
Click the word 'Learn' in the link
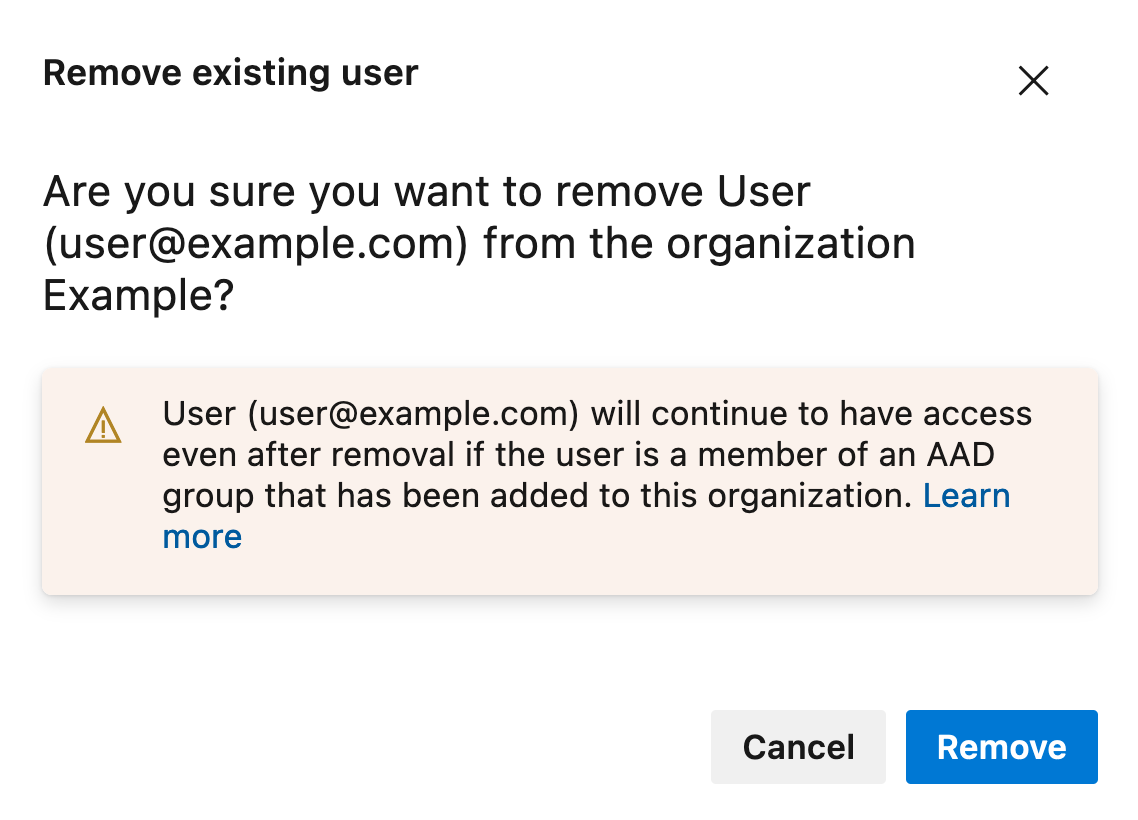pos(966,496)
